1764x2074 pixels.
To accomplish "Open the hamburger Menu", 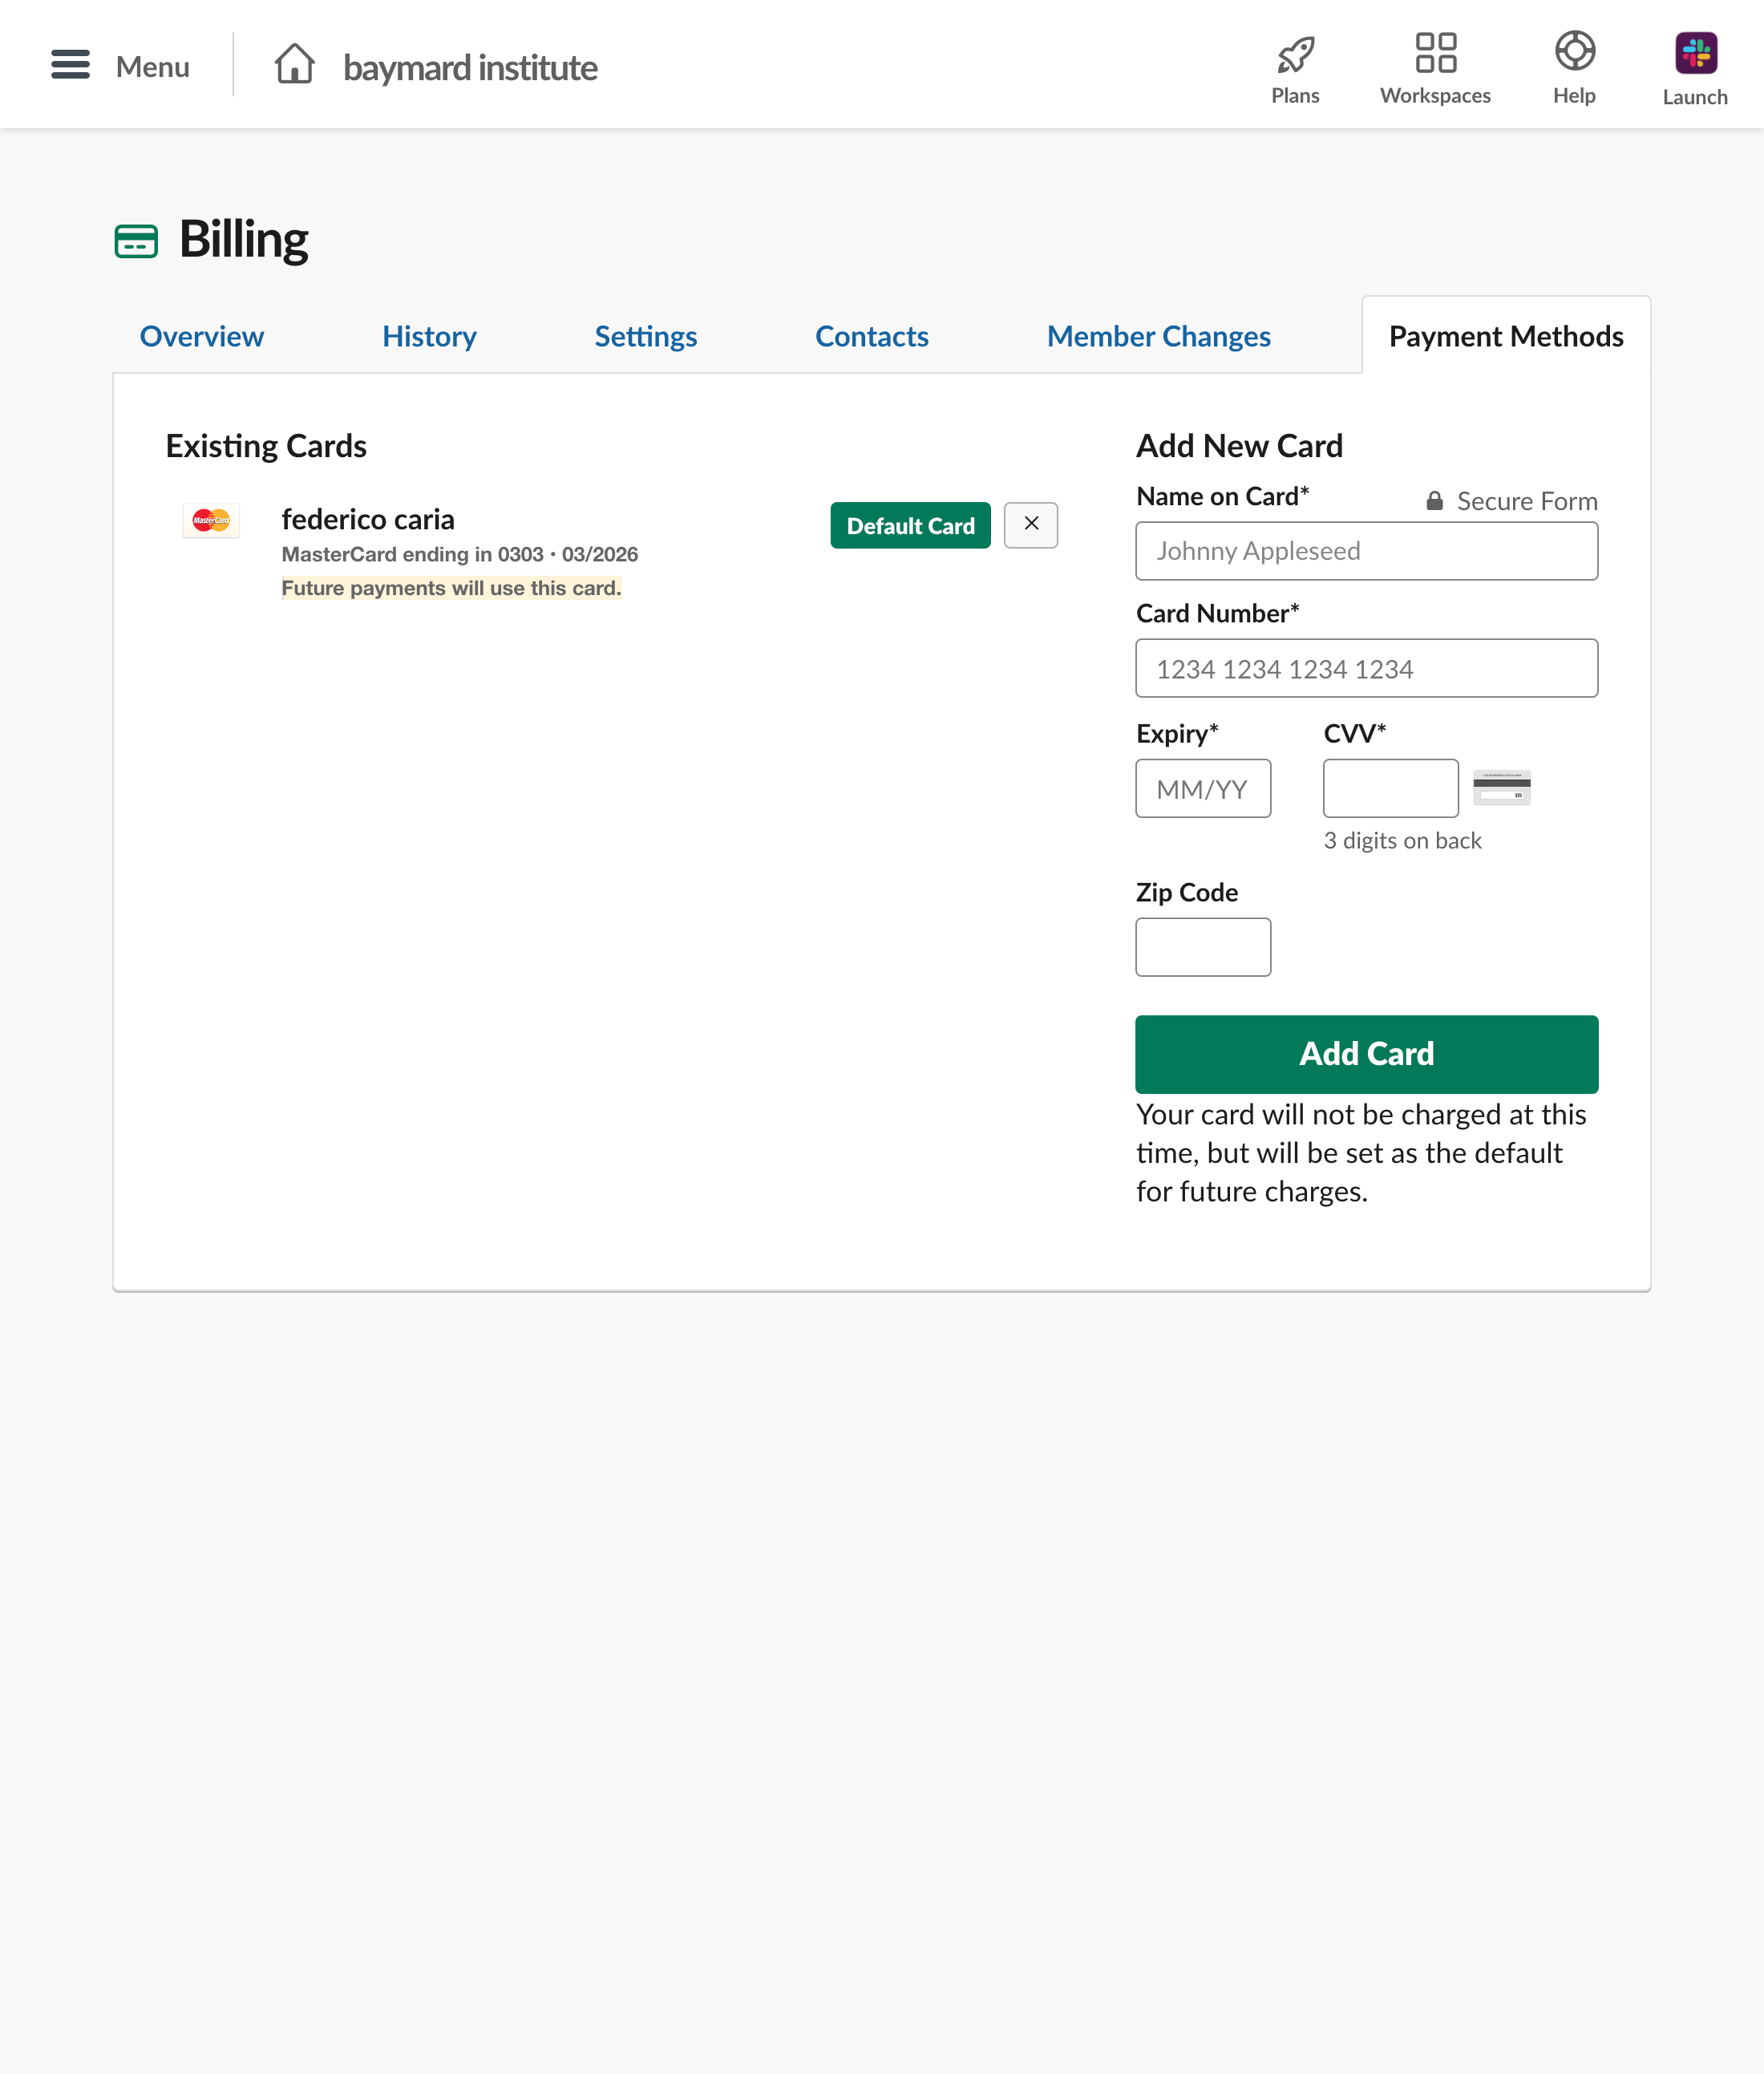I will (70, 65).
